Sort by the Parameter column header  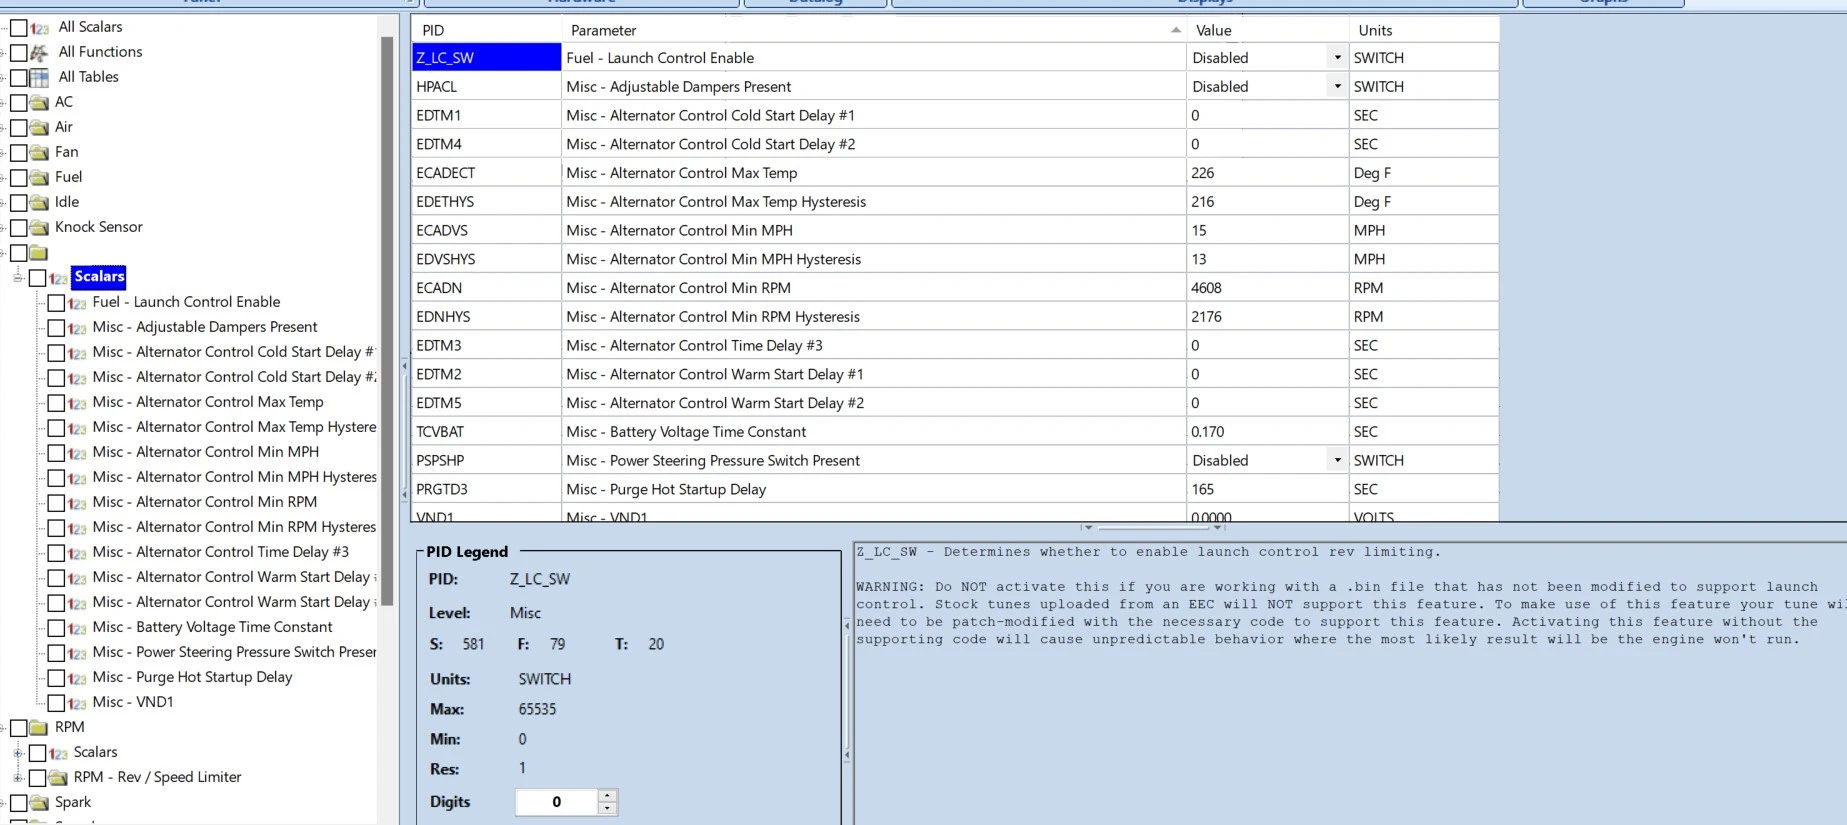point(874,30)
